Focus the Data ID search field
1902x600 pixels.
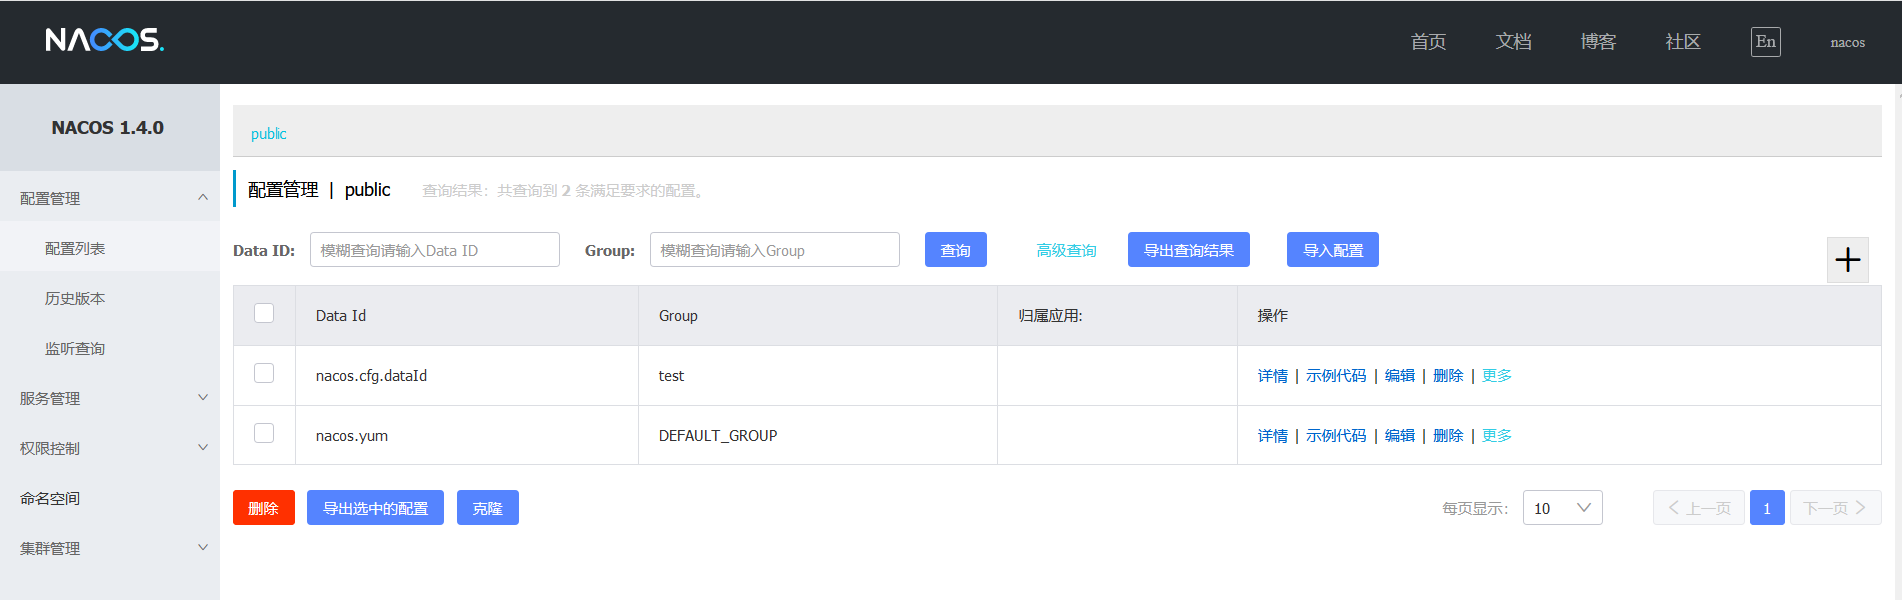[x=434, y=250]
